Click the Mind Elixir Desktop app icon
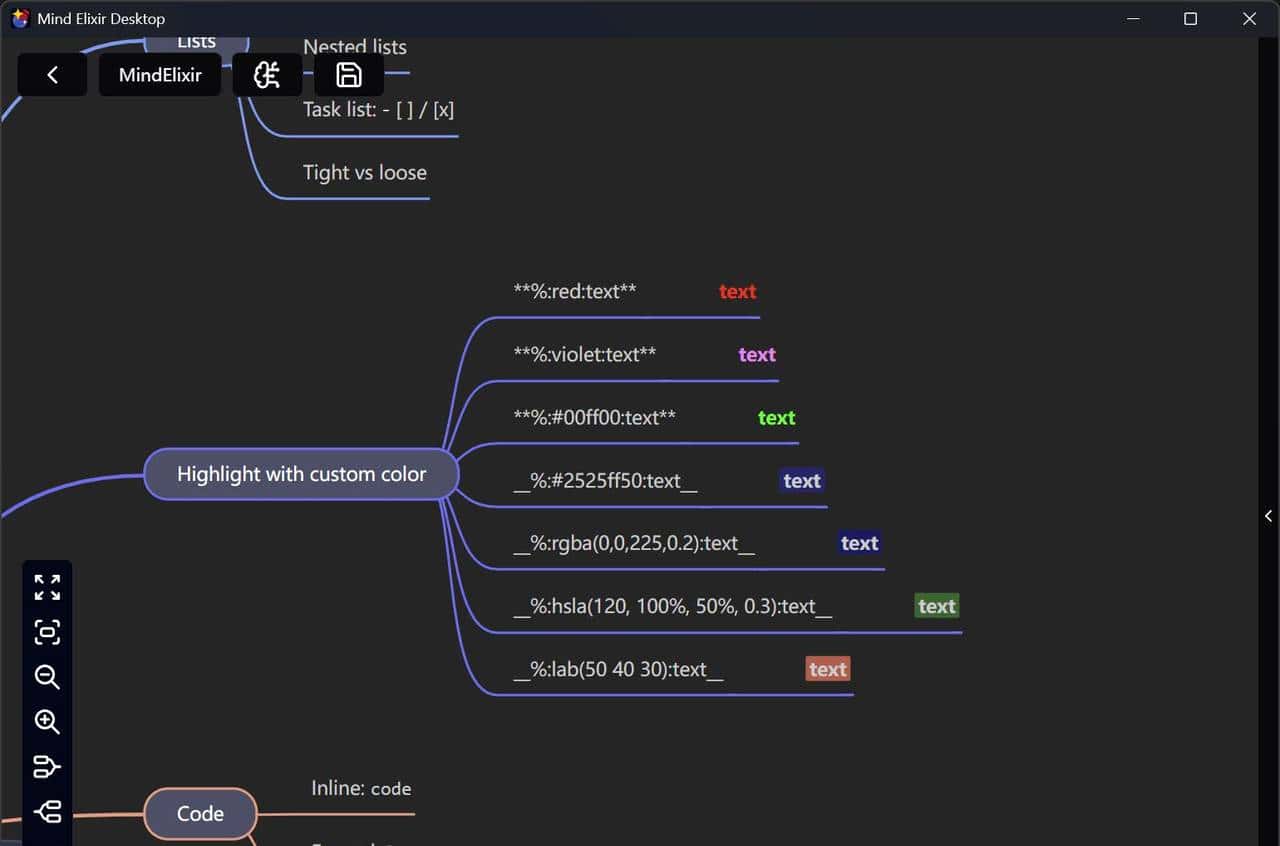Viewport: 1280px width, 846px height. [x=20, y=19]
